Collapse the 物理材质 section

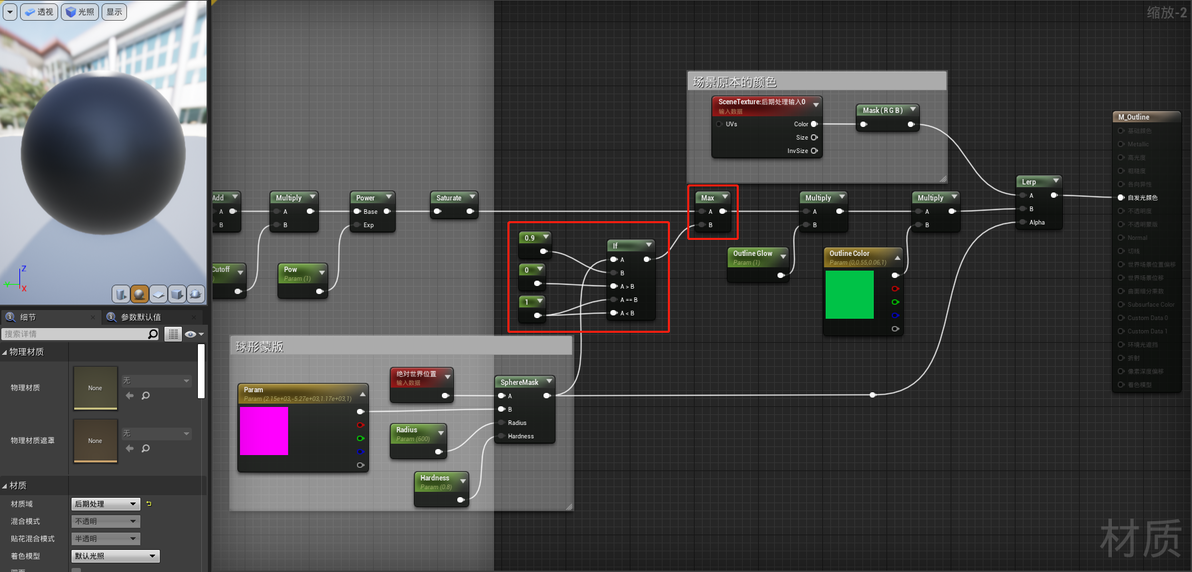click(x=5, y=352)
